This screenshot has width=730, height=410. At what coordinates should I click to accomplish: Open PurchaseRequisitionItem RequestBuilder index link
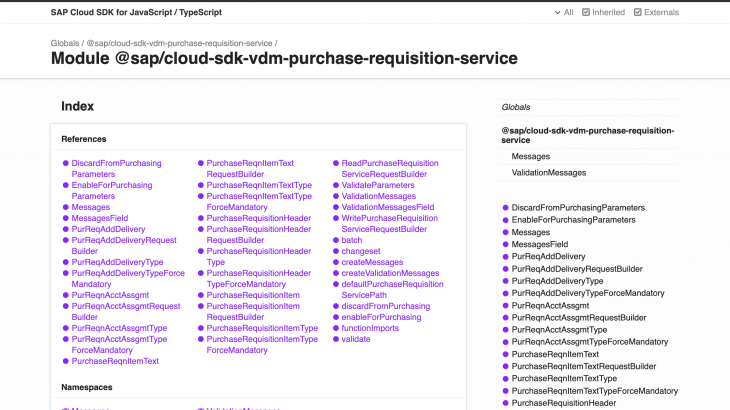(x=253, y=312)
